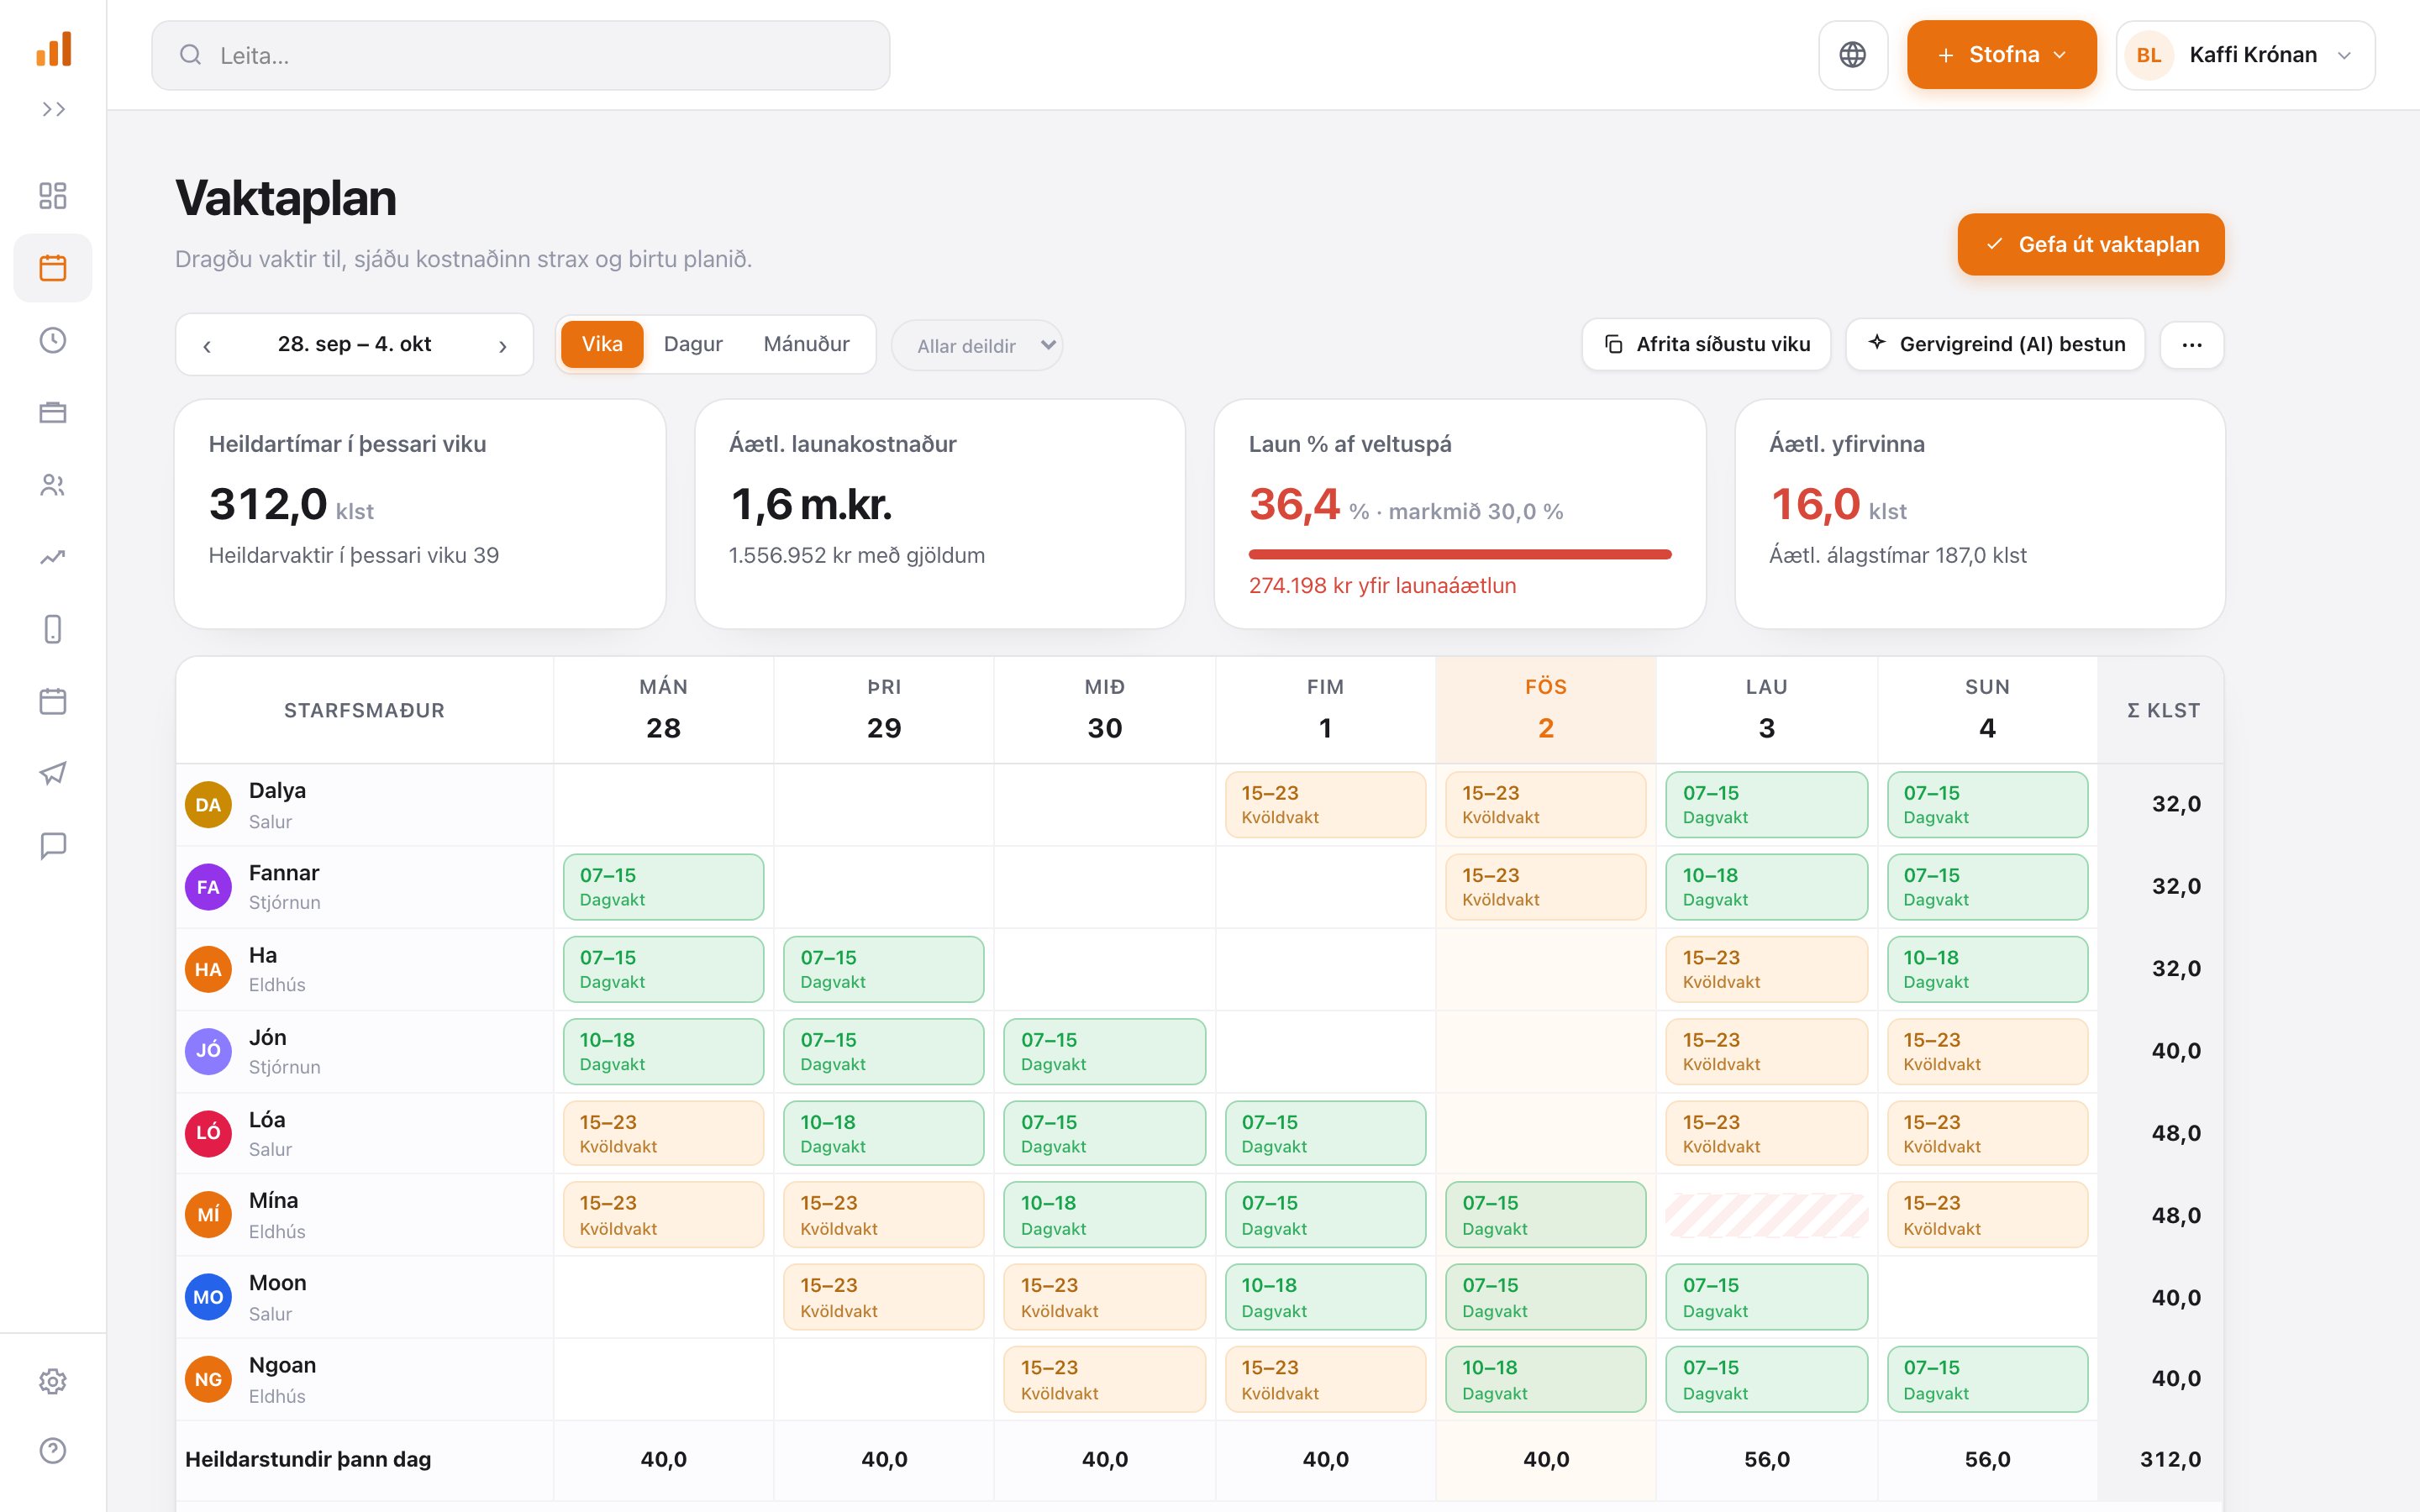
Task: Open the mobile phone sidebar icon
Action: [53, 629]
